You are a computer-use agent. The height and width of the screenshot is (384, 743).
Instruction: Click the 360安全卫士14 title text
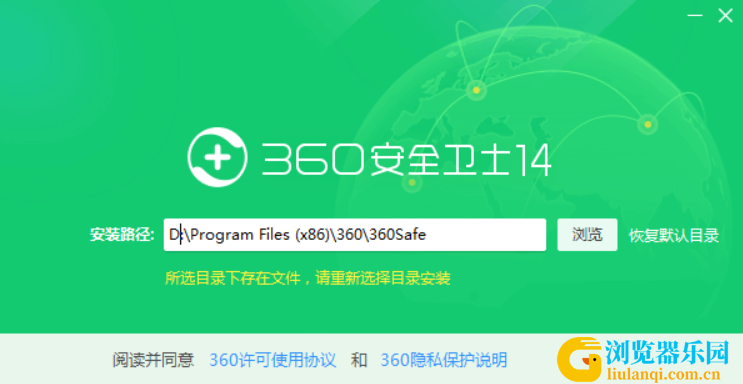406,160
